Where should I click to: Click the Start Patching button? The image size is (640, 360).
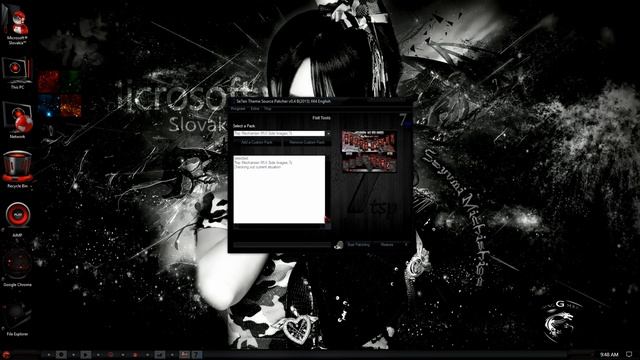click(x=358, y=244)
